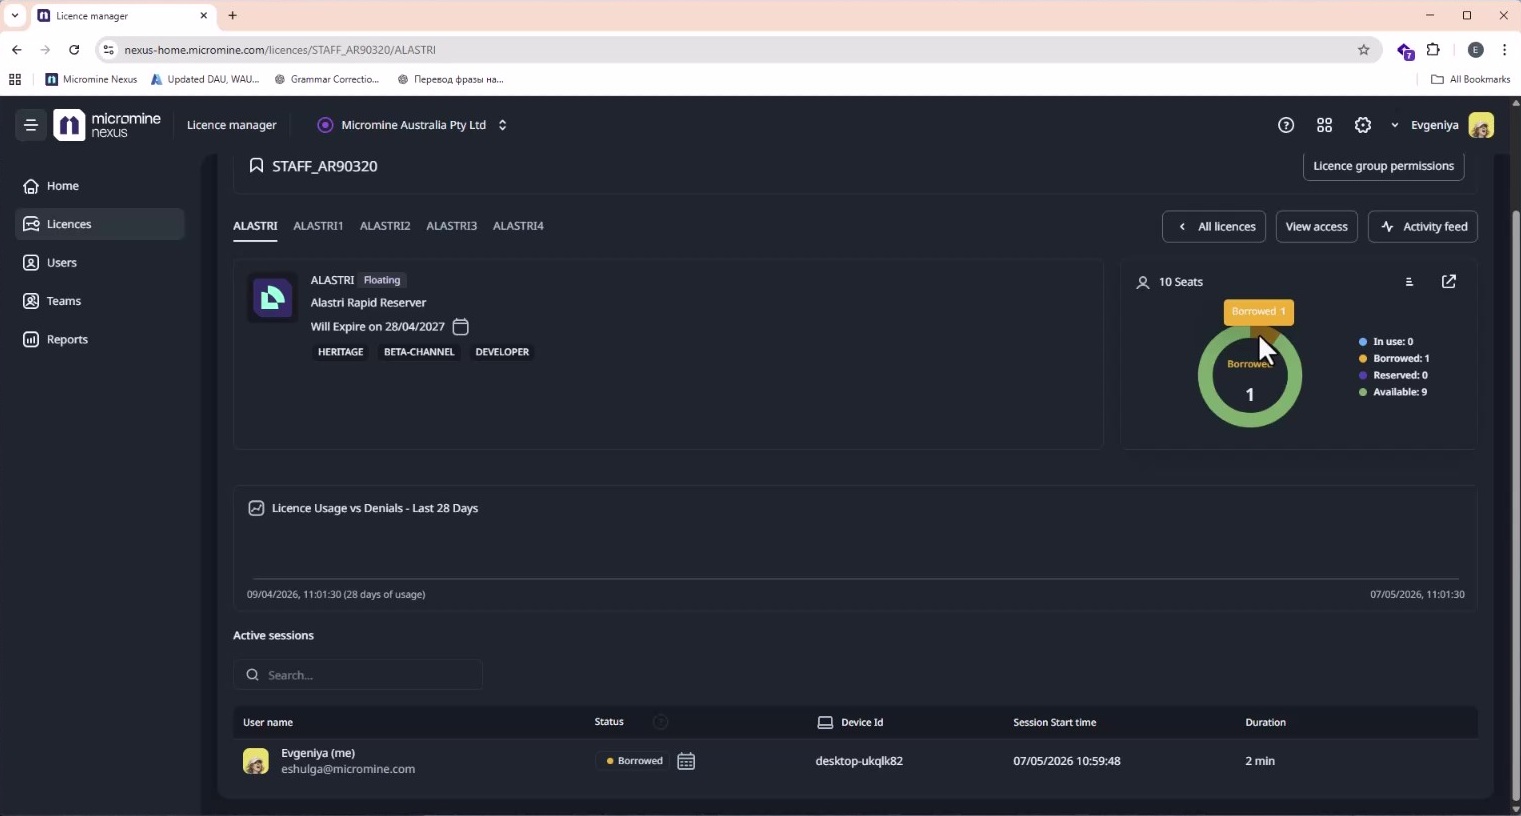Toggle the Reserved legend item
The width and height of the screenshot is (1521, 816).
coord(1393,375)
